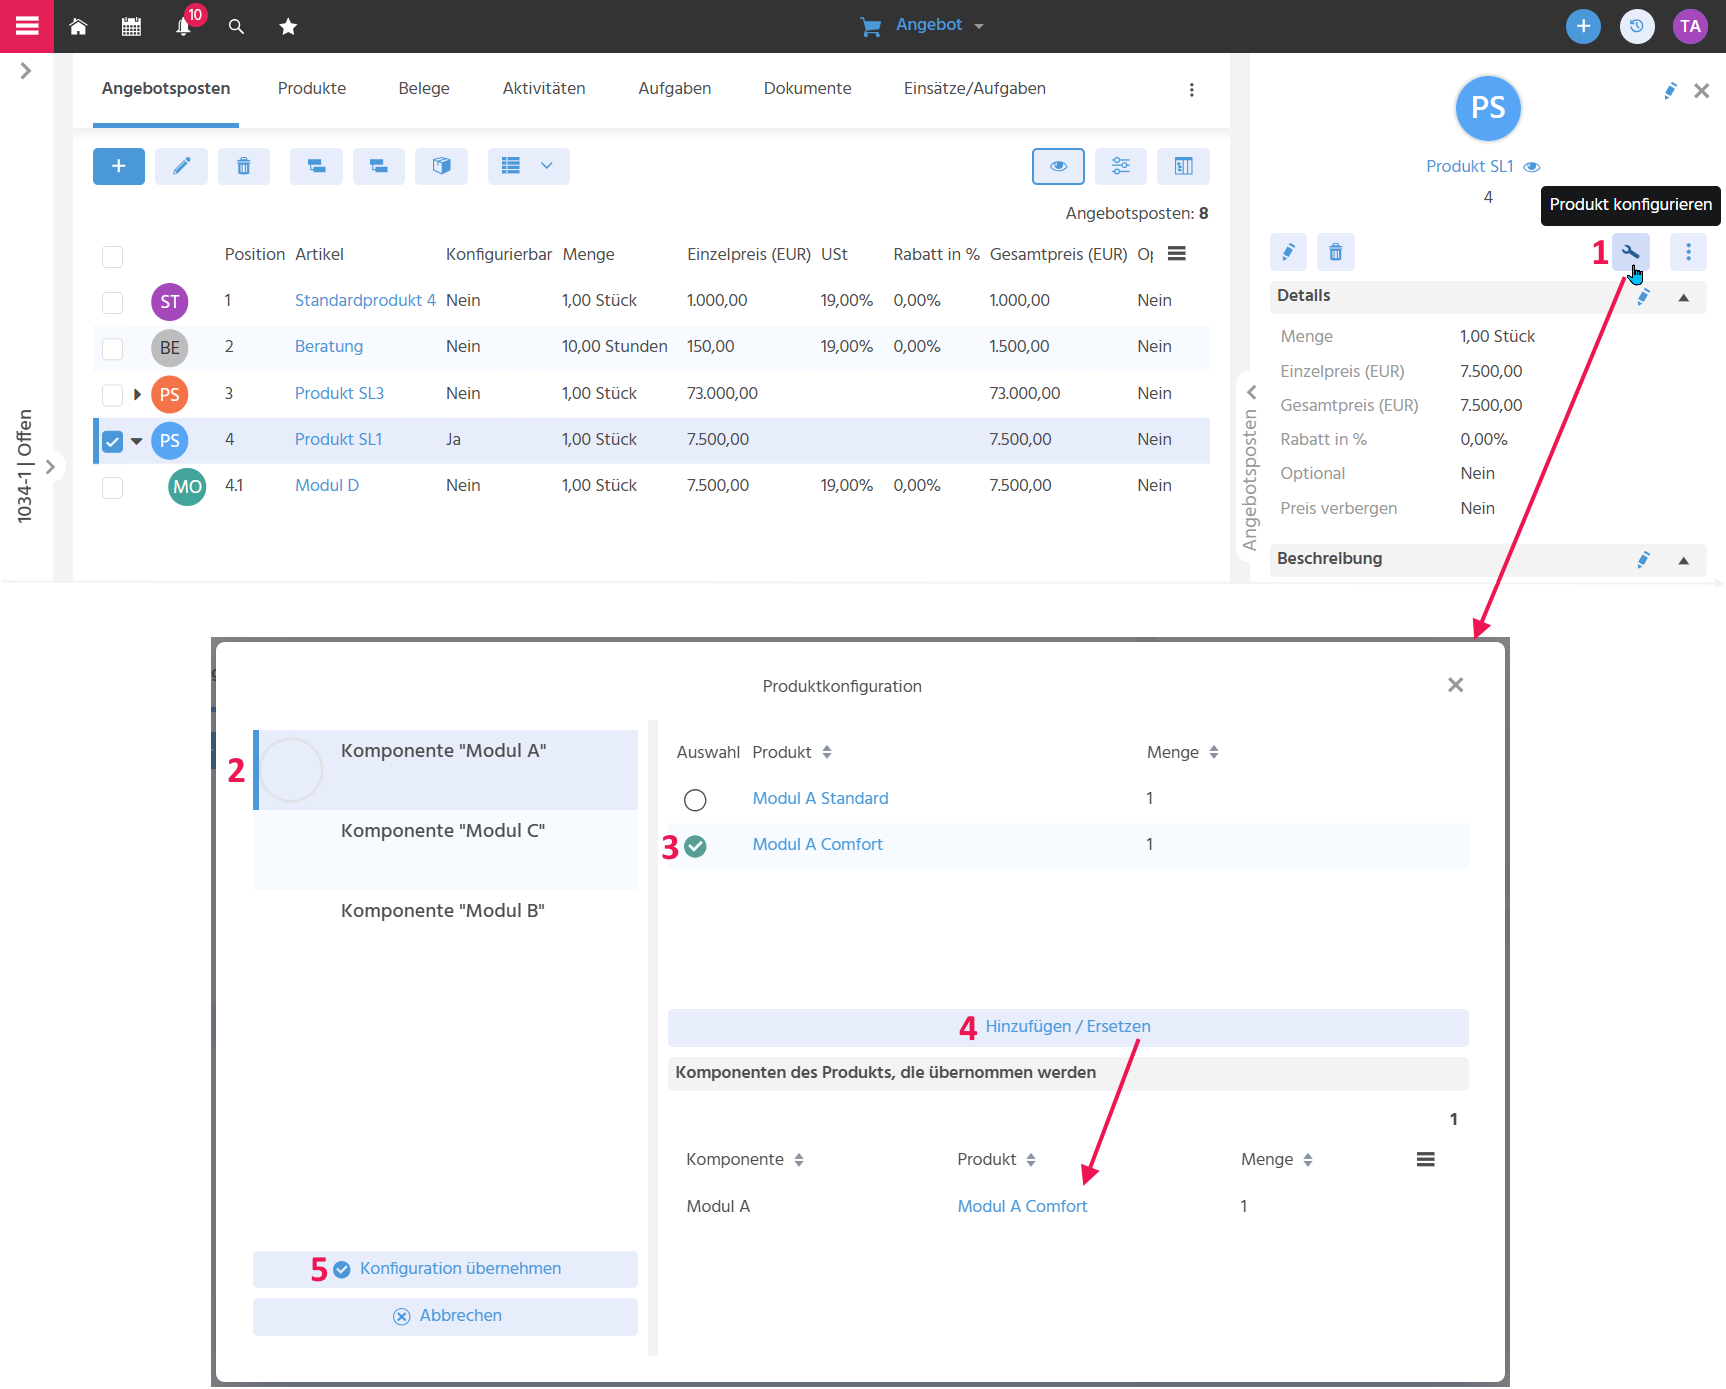
Task: Open the calendar icon in top bar
Action: pos(131,26)
